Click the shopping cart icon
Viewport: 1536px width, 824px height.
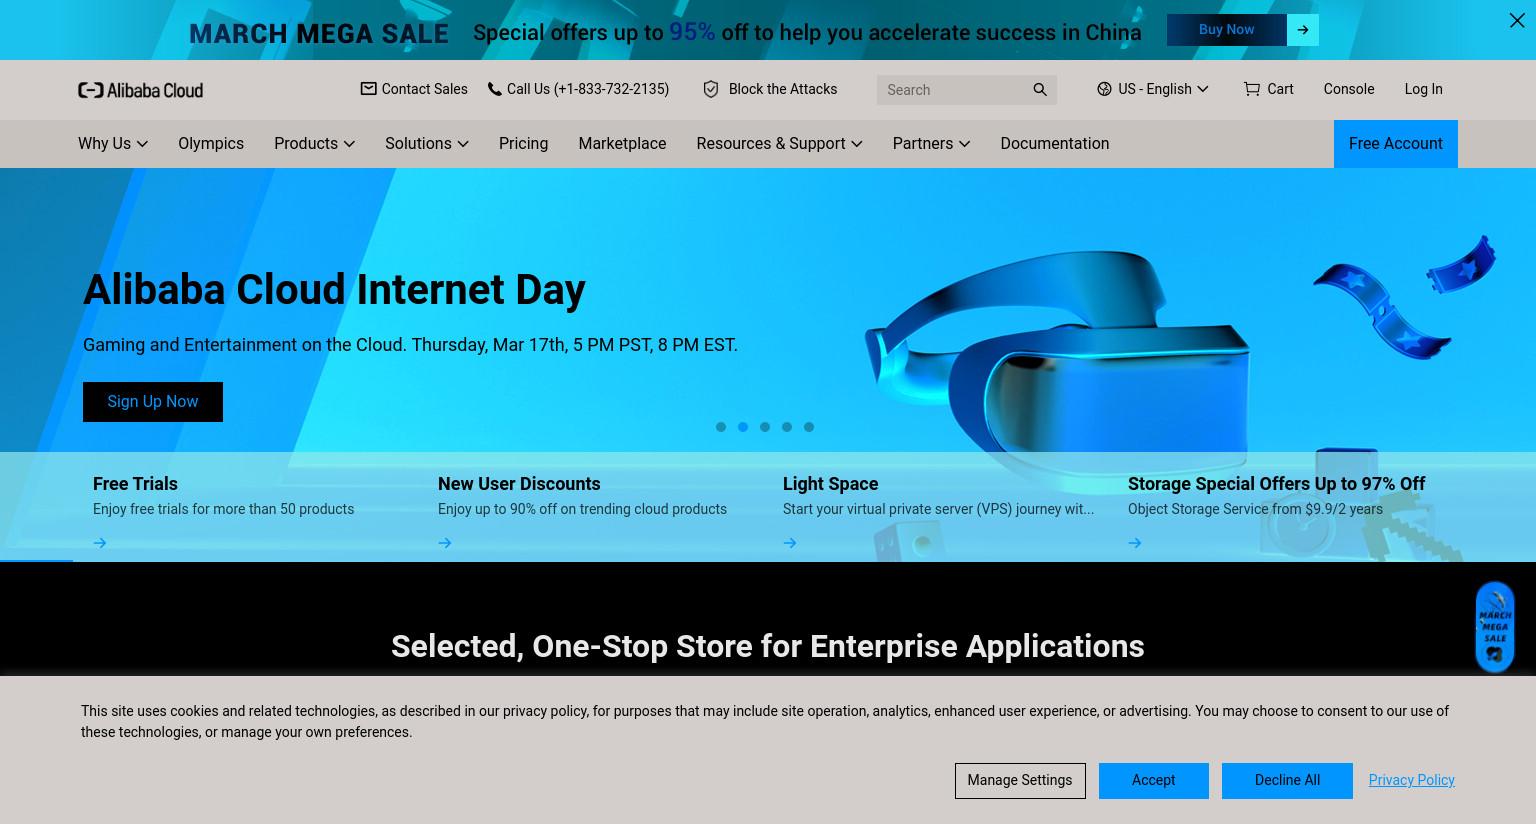pos(1251,89)
